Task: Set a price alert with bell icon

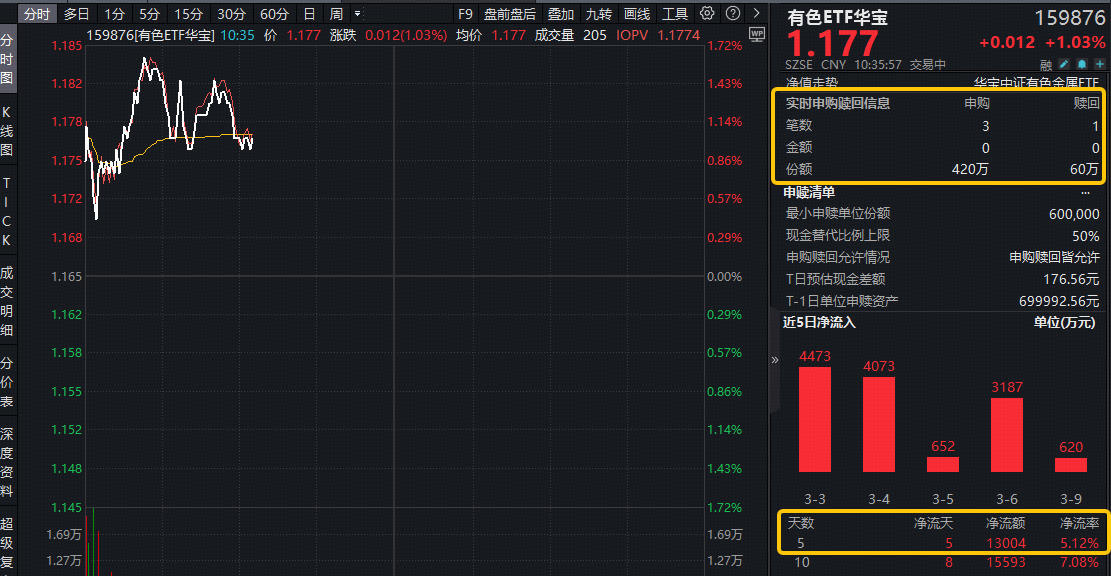Action: [x=1081, y=64]
